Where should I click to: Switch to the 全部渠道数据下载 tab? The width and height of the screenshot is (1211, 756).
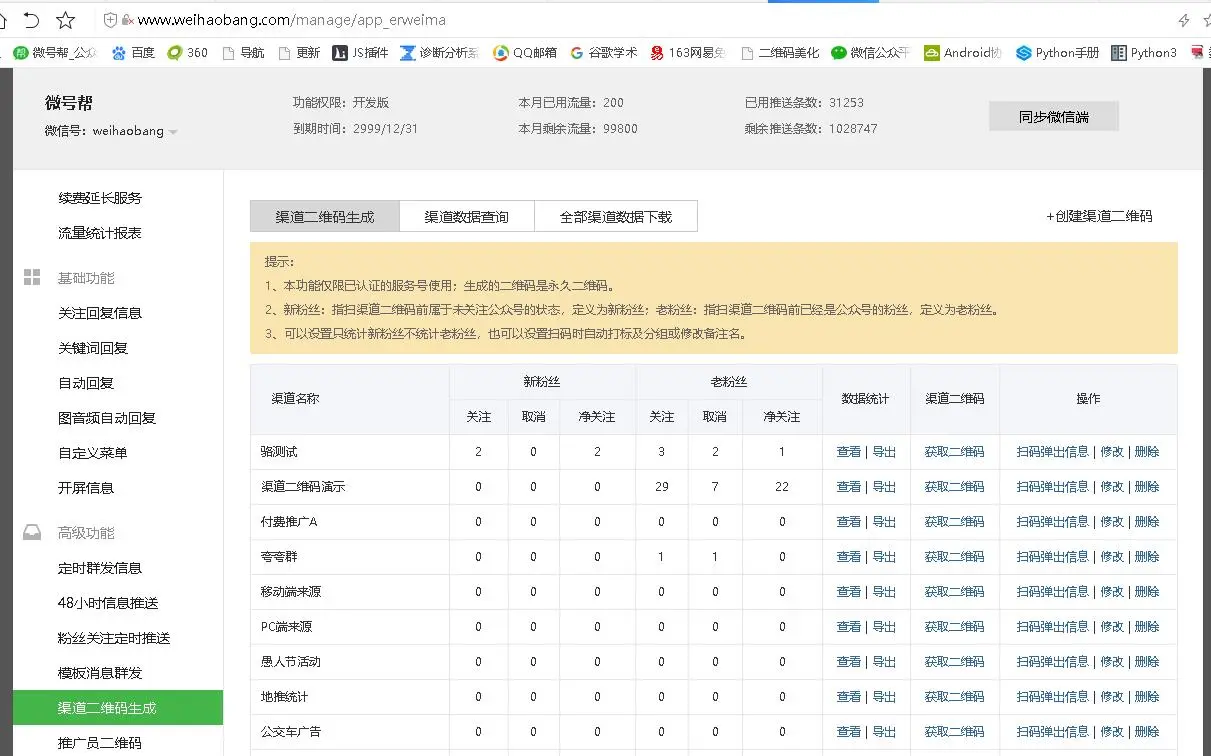coord(616,216)
